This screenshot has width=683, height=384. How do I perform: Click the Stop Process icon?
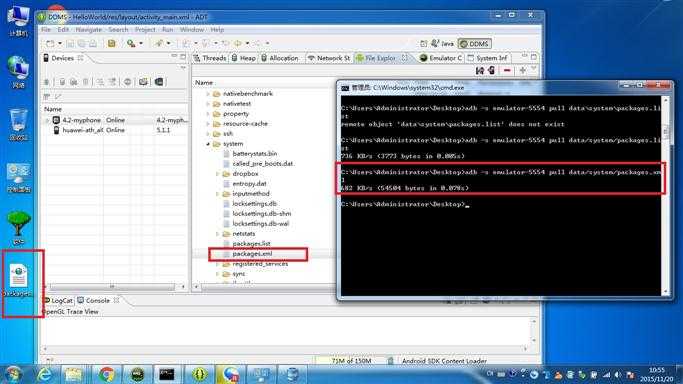[128, 82]
